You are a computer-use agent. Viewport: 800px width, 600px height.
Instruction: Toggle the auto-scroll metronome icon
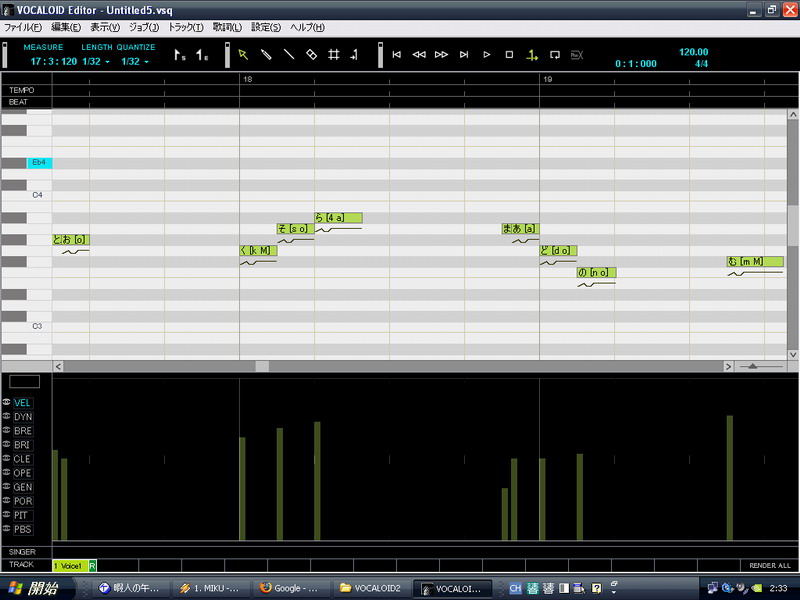coord(532,55)
